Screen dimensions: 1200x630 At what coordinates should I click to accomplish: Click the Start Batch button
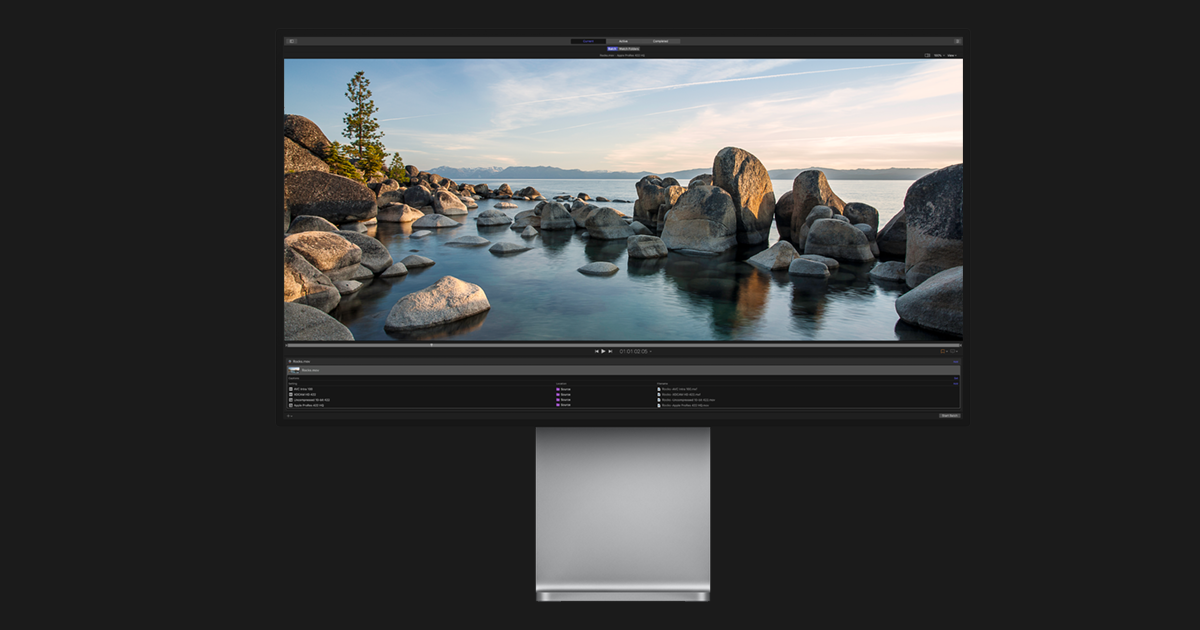[x=948, y=416]
